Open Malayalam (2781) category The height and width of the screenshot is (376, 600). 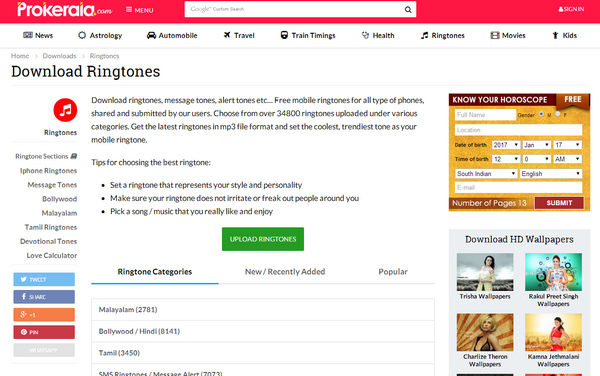(263, 309)
